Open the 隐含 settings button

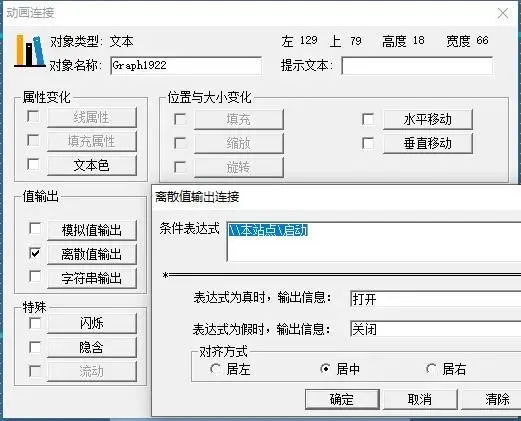[92, 347]
